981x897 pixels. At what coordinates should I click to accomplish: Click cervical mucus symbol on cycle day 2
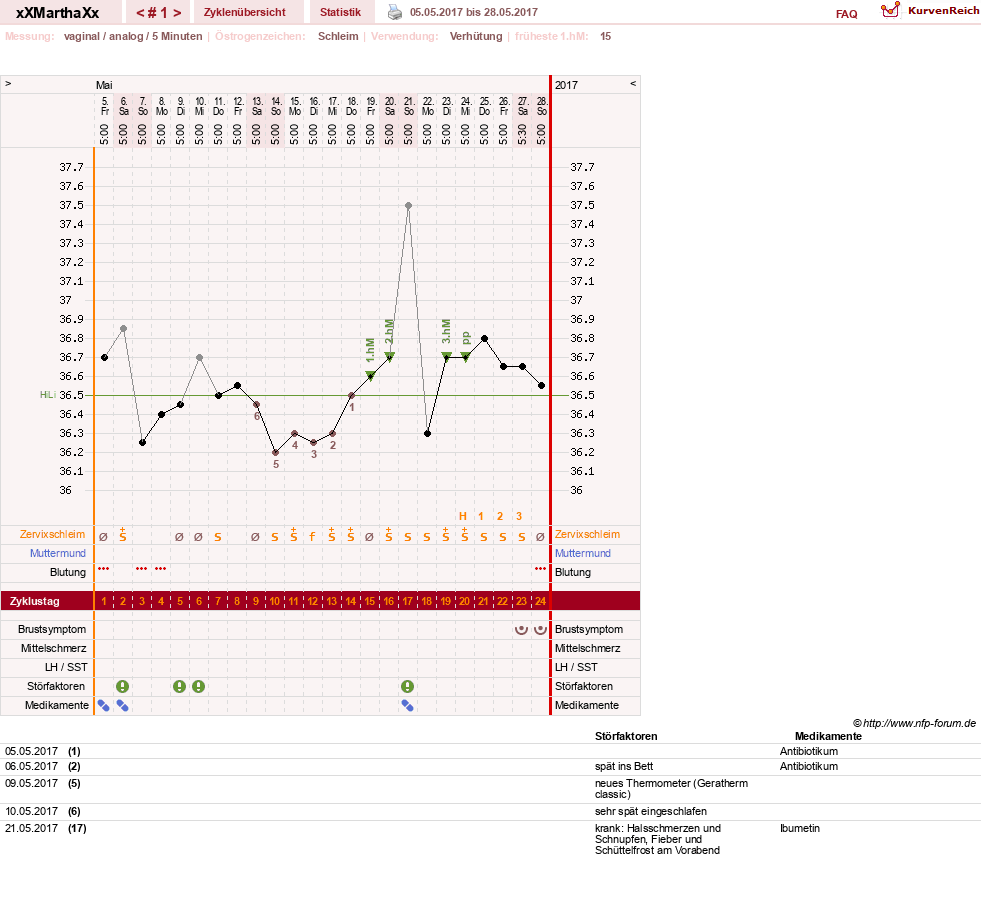[x=123, y=535]
